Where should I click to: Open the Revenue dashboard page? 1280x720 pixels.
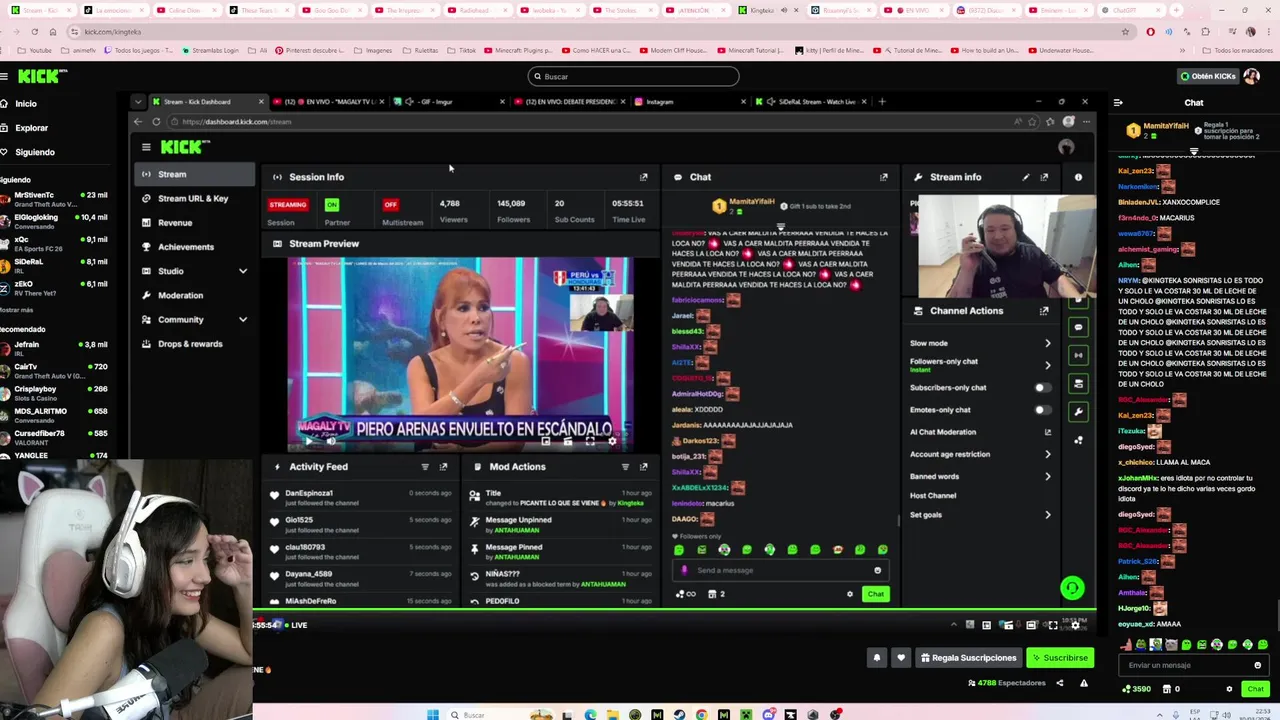click(194, 222)
